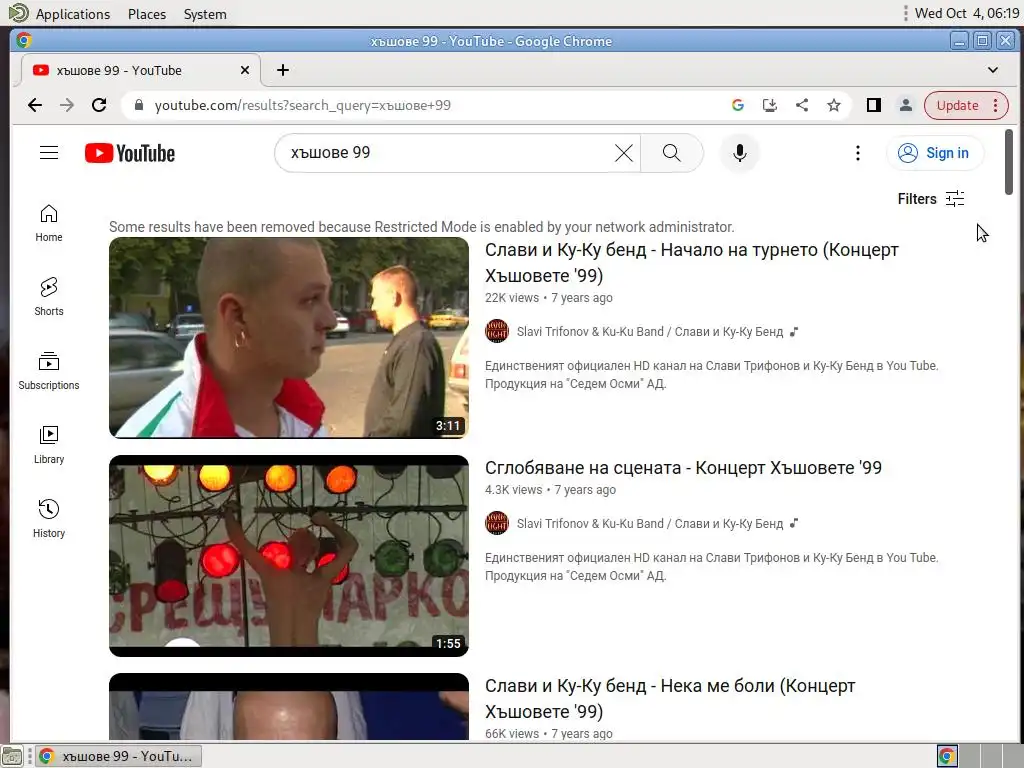Viewport: 1024px width, 768px height.
Task: Open the Нека ме боли video thumbnail
Action: (289, 707)
